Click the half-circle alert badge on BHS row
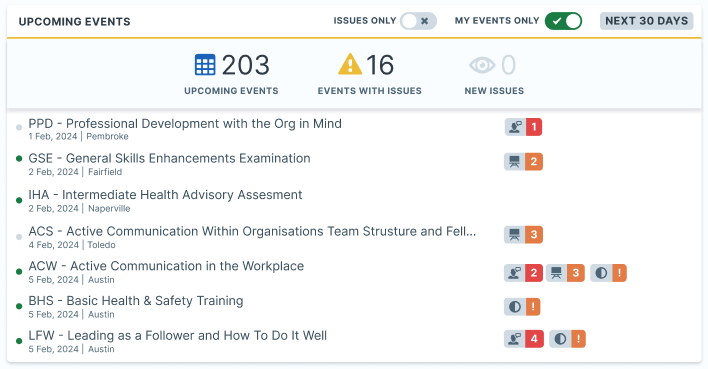The width and height of the screenshot is (708, 369). coord(522,307)
